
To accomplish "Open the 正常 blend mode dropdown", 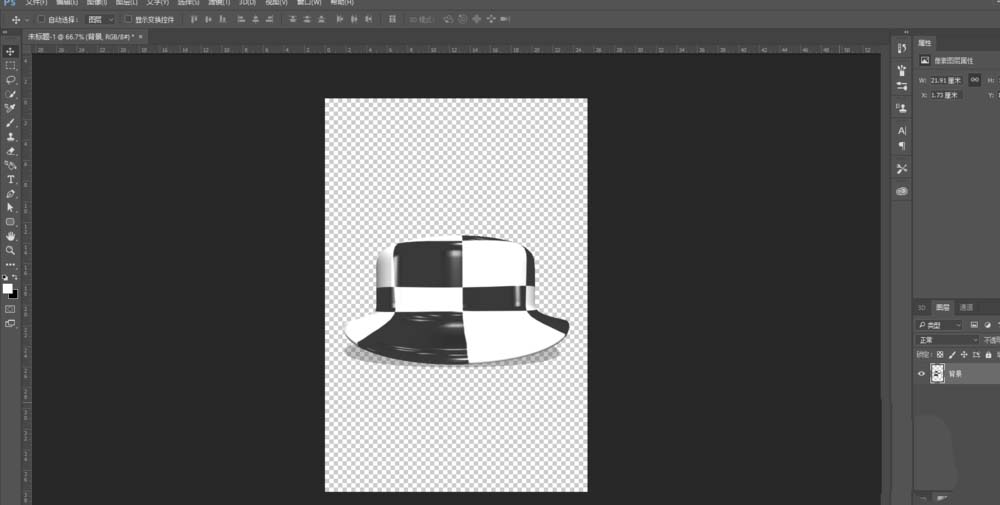I will click(x=948, y=340).
